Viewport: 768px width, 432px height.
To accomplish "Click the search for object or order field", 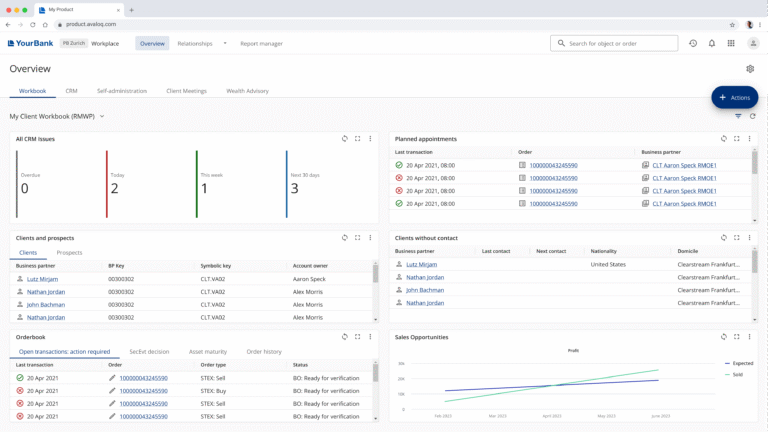I will pos(614,43).
